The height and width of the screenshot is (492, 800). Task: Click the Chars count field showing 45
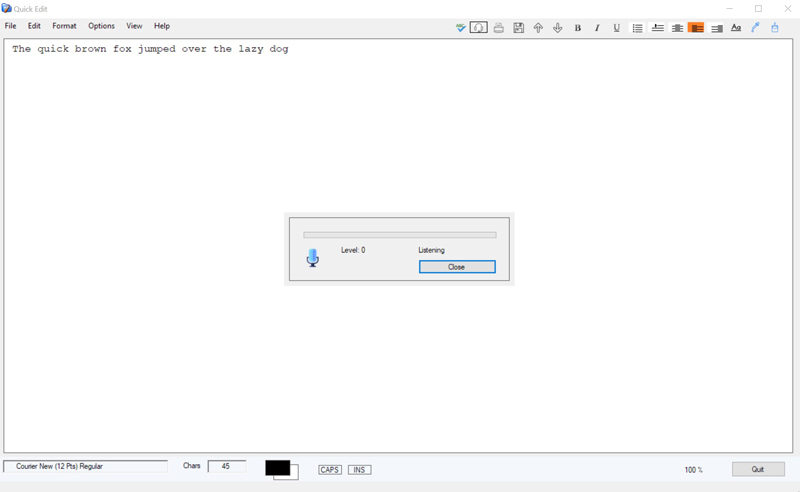227,466
